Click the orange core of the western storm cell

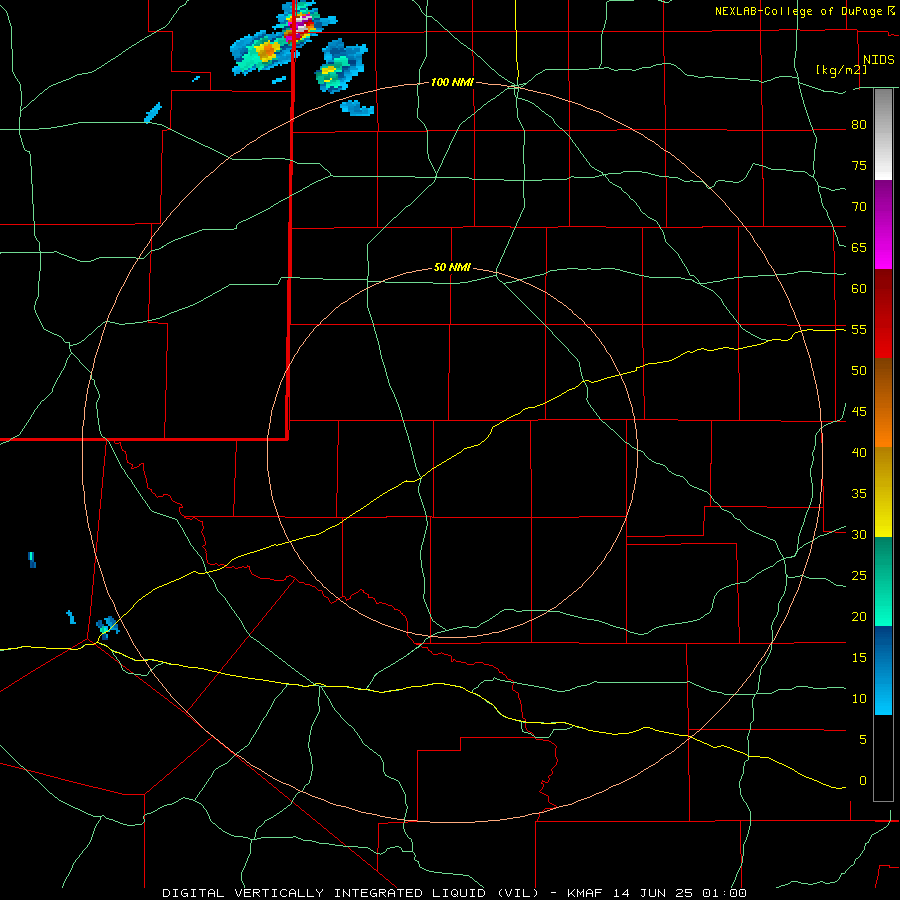[x=266, y=52]
